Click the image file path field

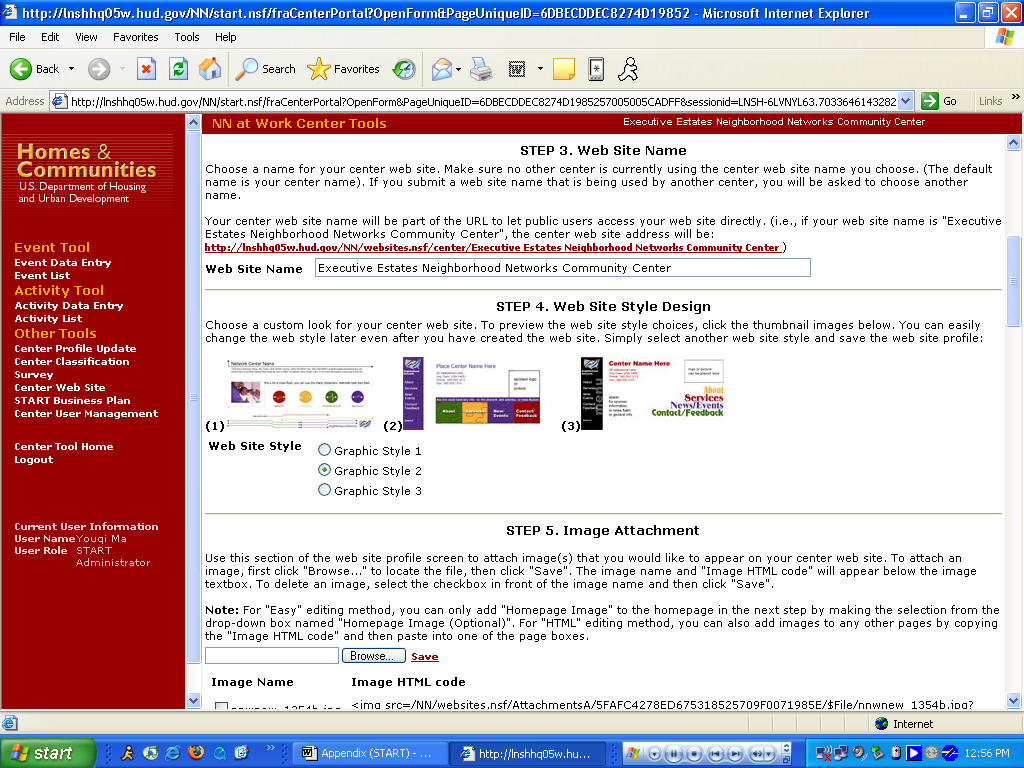click(x=272, y=656)
